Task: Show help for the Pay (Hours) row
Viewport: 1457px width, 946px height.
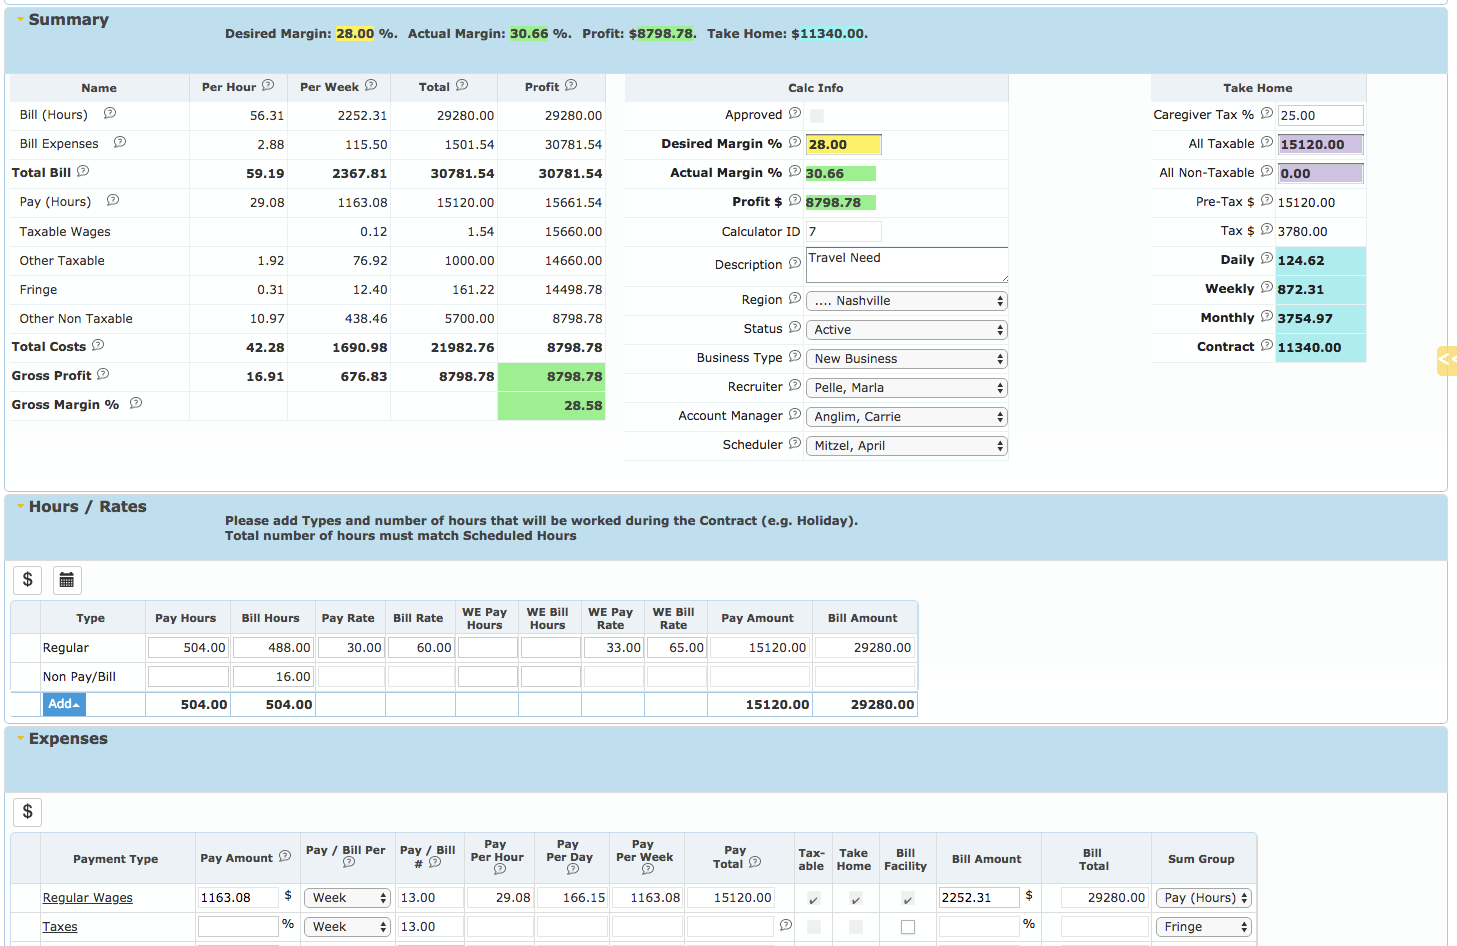Action: [x=113, y=201]
